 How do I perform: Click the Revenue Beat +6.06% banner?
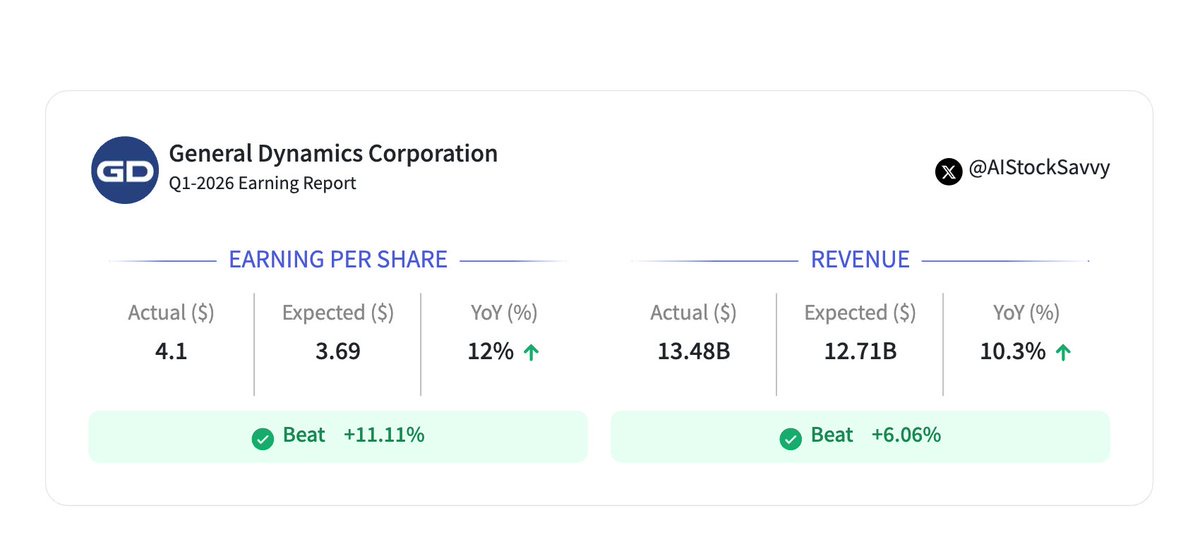click(860, 436)
